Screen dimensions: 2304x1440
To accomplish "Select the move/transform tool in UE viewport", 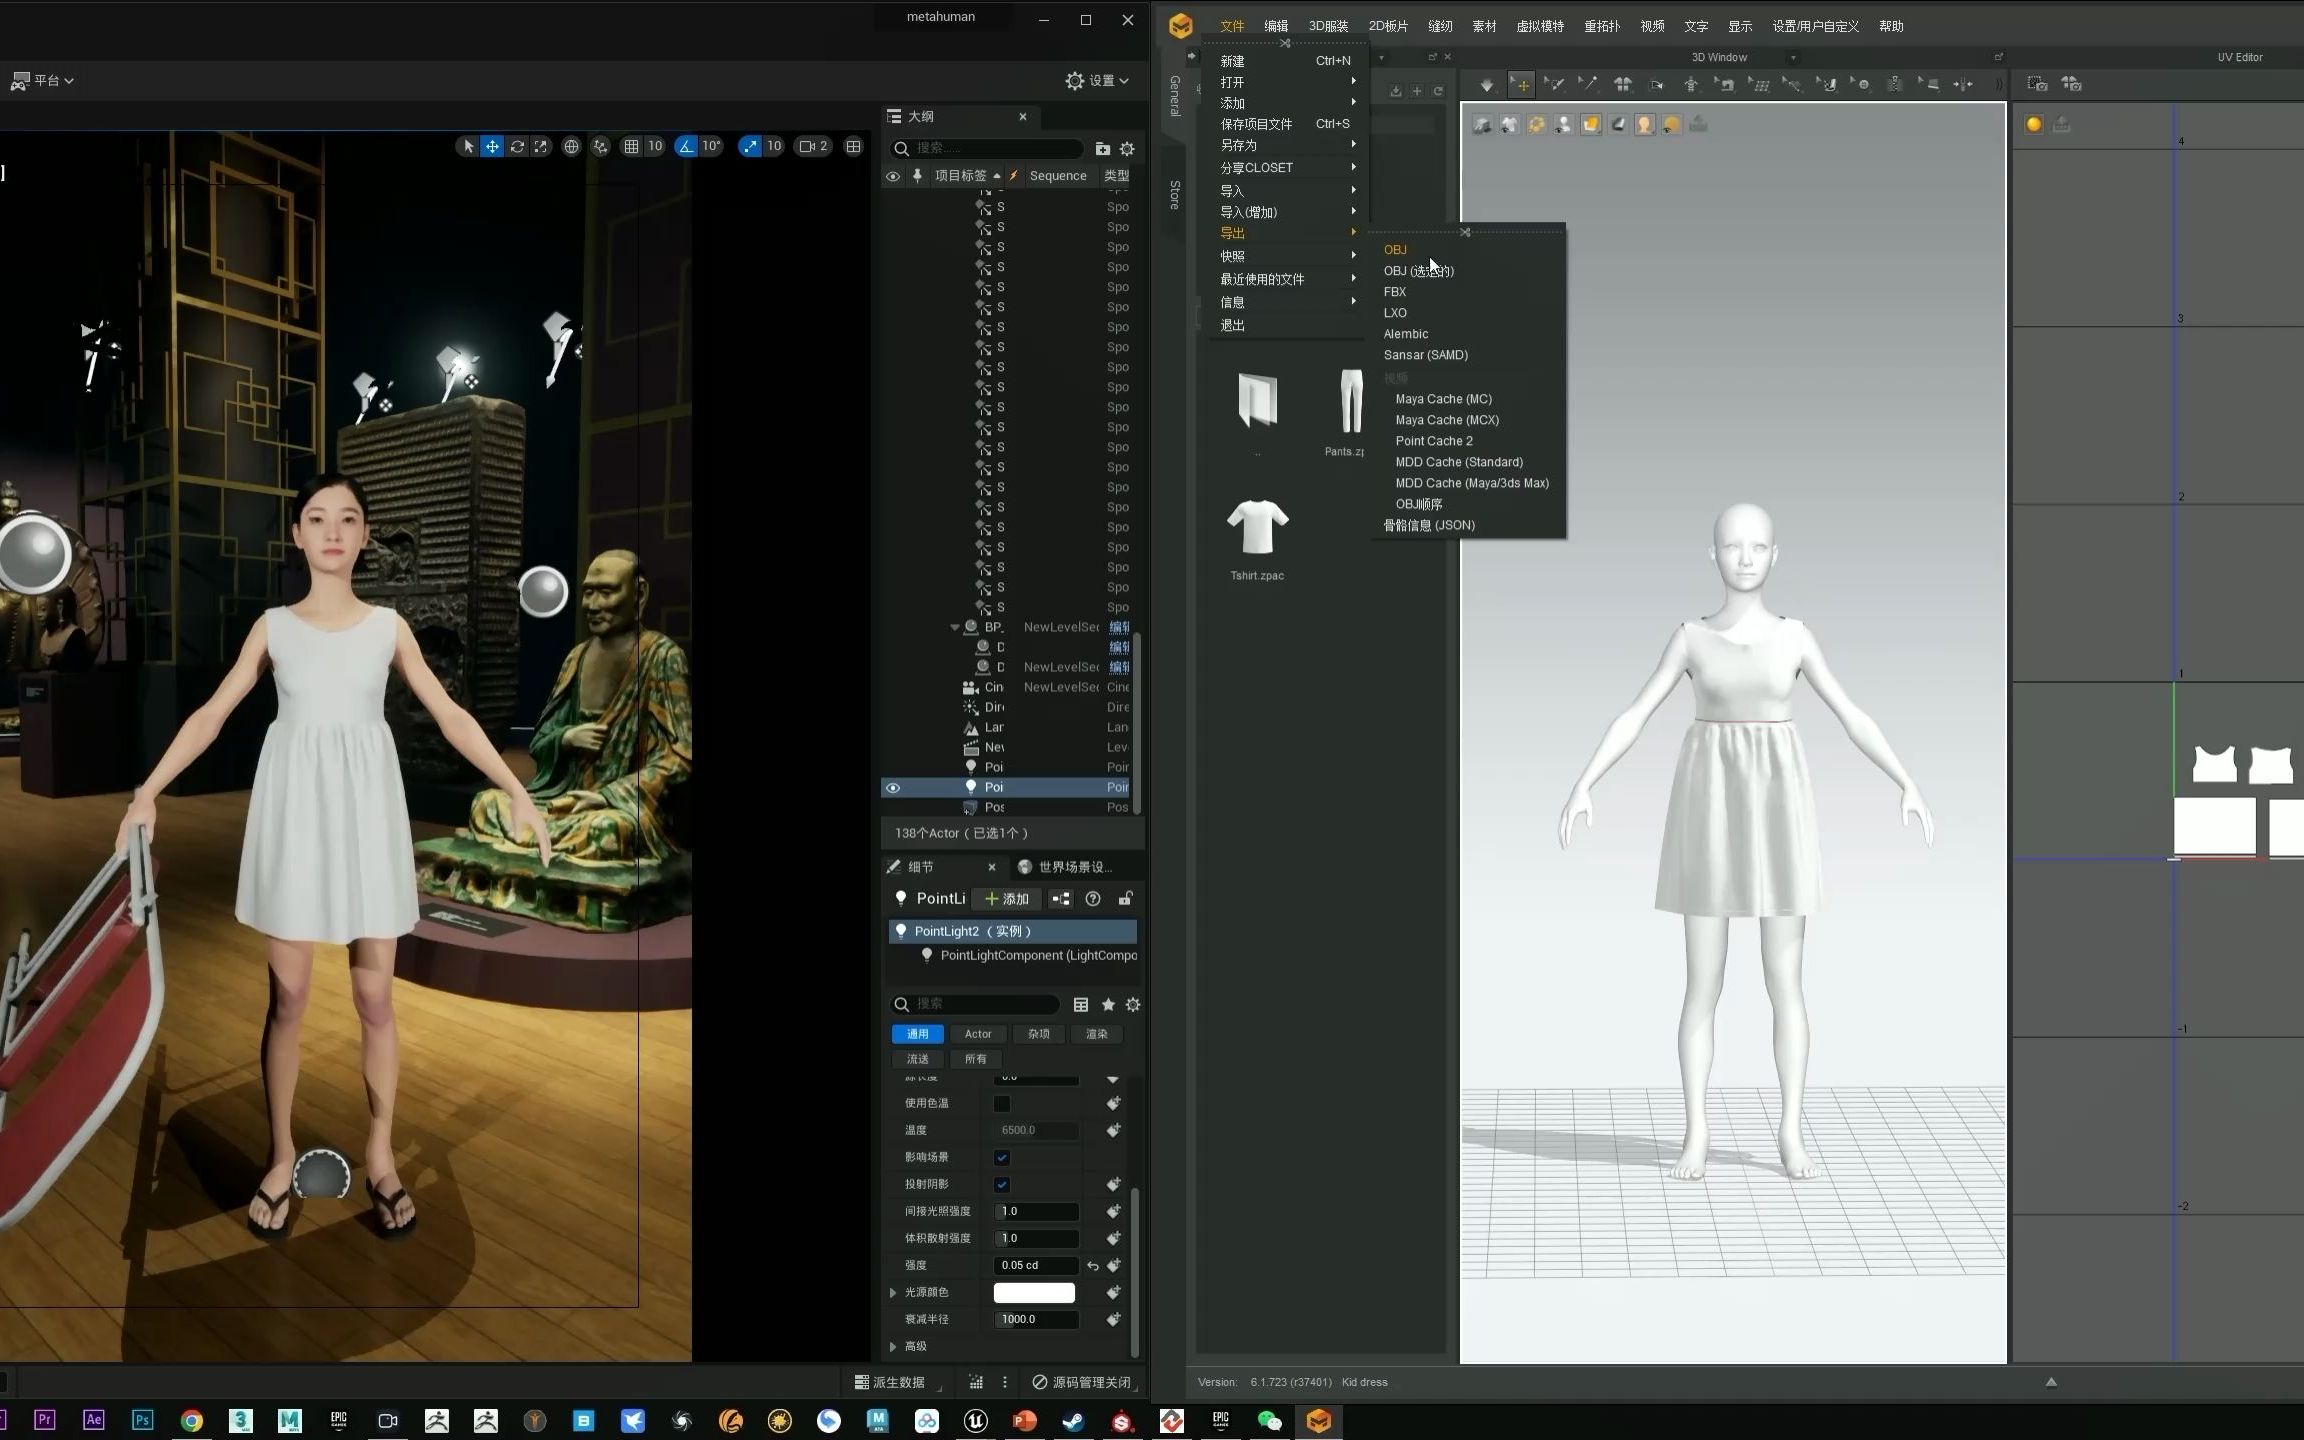I will (492, 146).
